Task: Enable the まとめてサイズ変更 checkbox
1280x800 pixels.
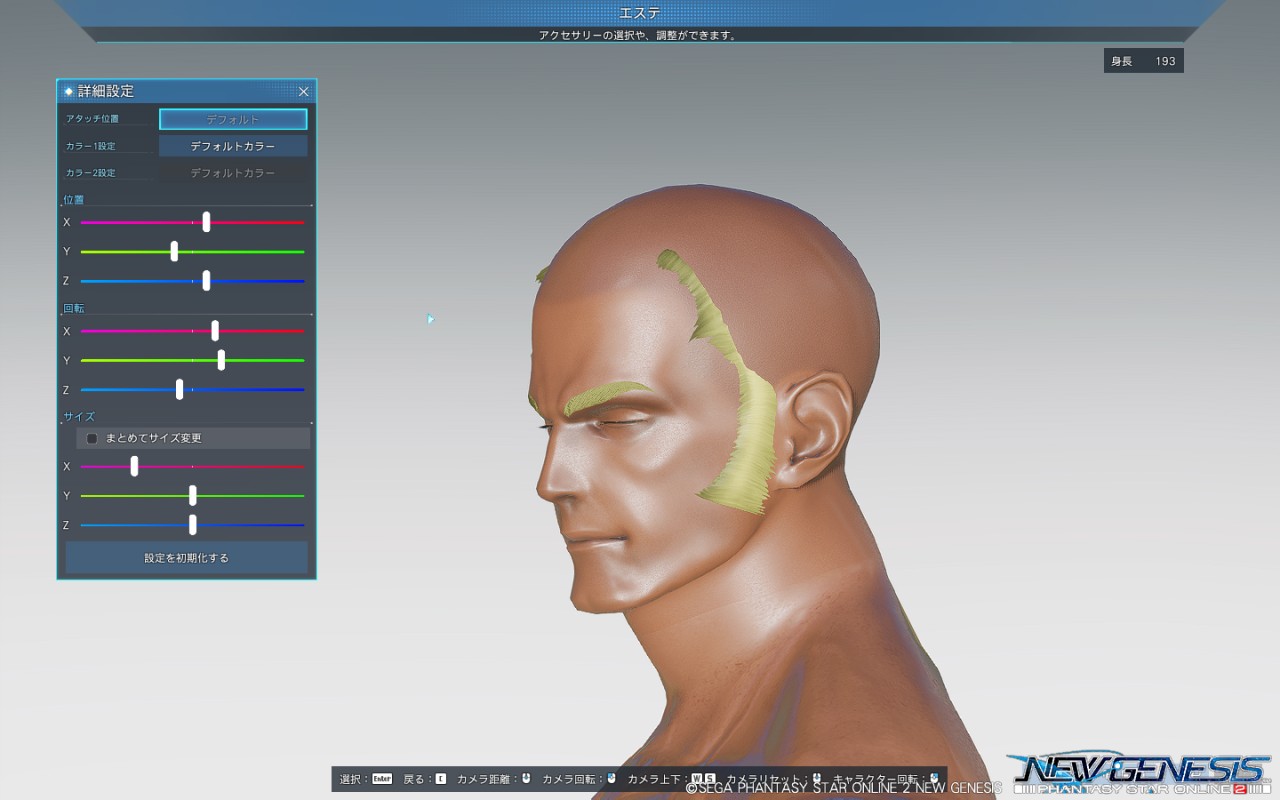Action: [92, 438]
